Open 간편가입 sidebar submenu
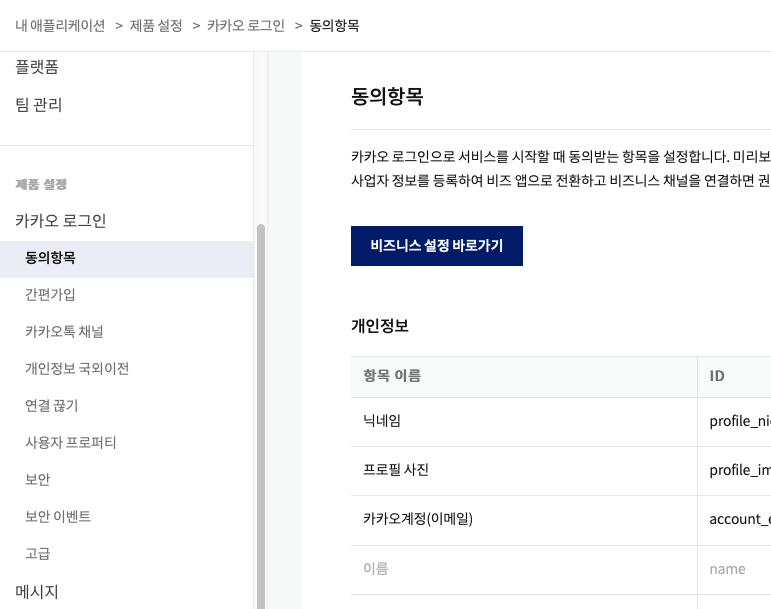771x609 pixels. pos(50,294)
